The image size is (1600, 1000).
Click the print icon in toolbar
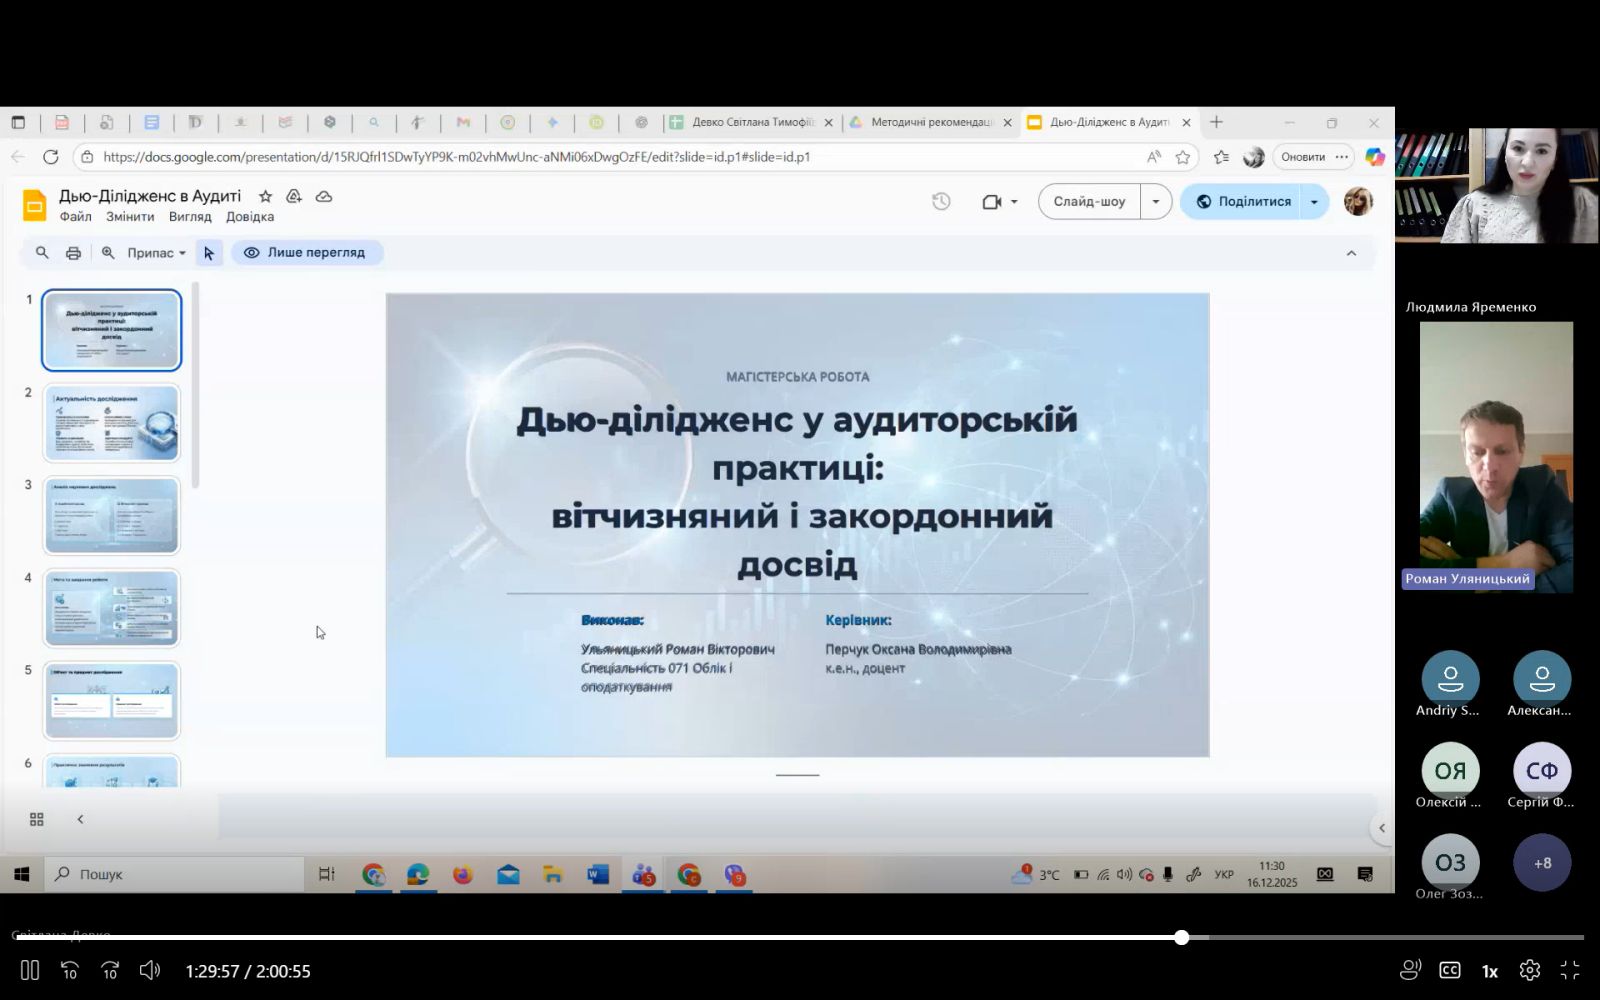coord(73,253)
